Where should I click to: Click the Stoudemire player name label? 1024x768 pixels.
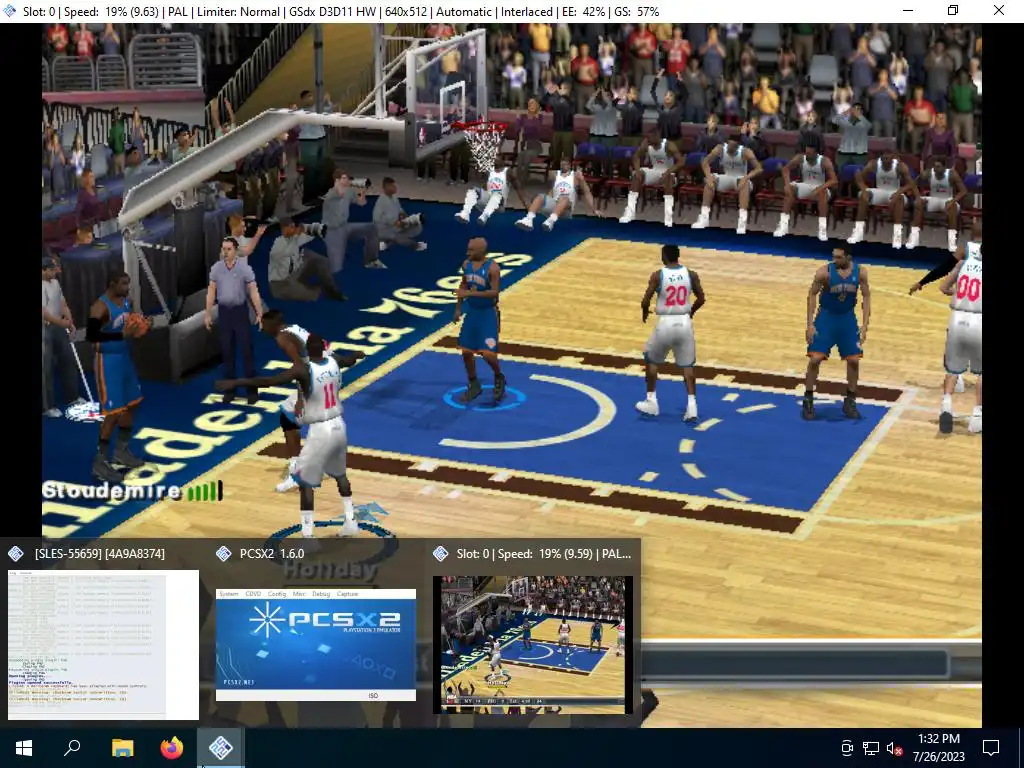point(112,490)
